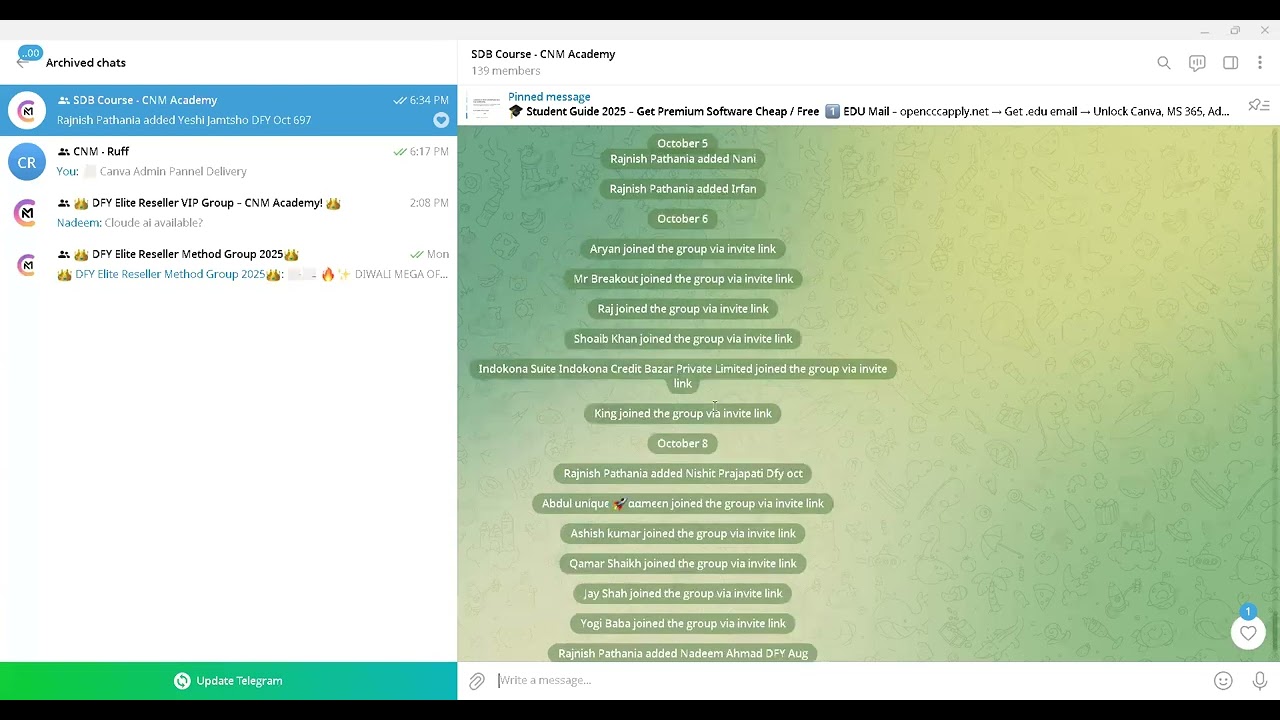
Task: Open the emoji picker
Action: click(1223, 681)
